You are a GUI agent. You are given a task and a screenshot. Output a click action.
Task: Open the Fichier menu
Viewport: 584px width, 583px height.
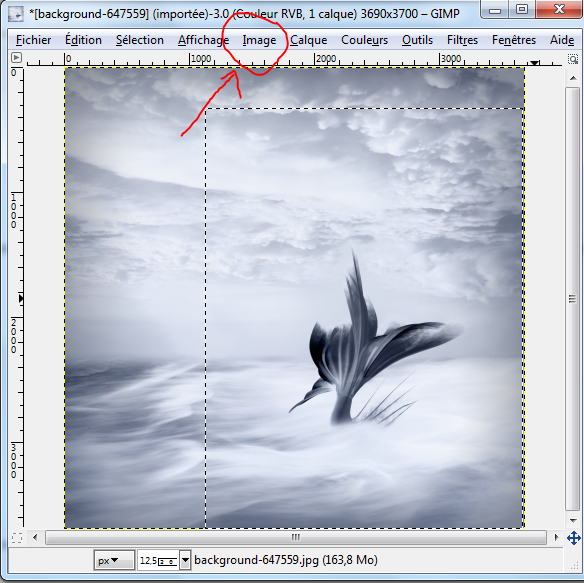(34, 40)
